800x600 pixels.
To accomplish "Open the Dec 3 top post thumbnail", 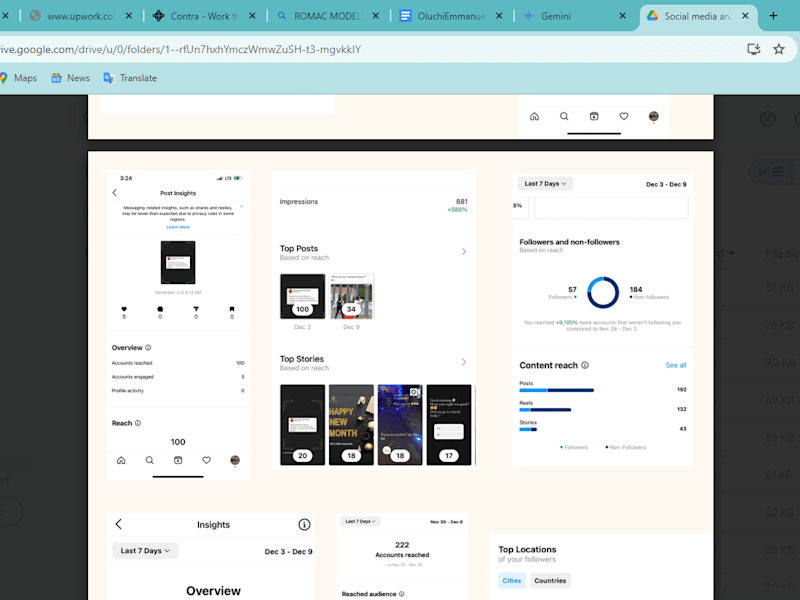I will [x=303, y=296].
